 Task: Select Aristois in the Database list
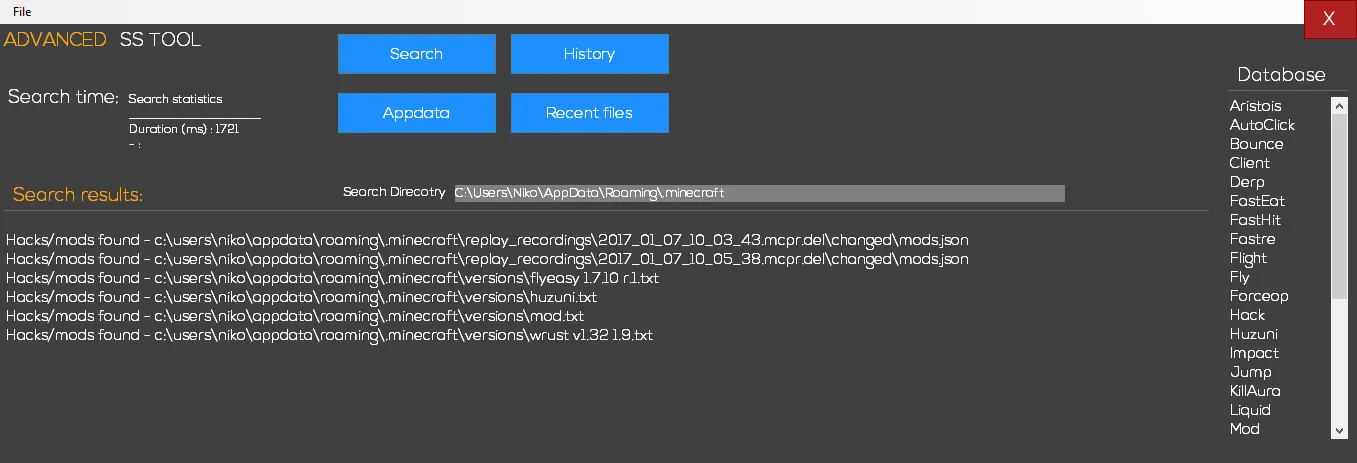[1255, 106]
